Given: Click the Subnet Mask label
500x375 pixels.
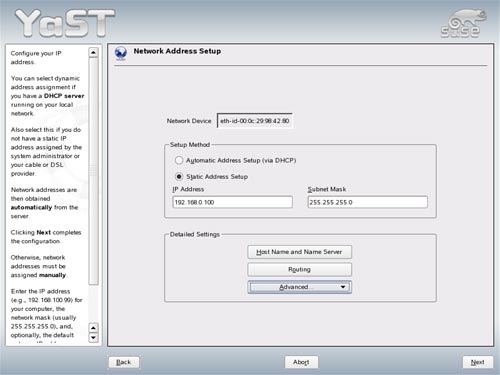Looking at the screenshot, I should click(x=327, y=189).
